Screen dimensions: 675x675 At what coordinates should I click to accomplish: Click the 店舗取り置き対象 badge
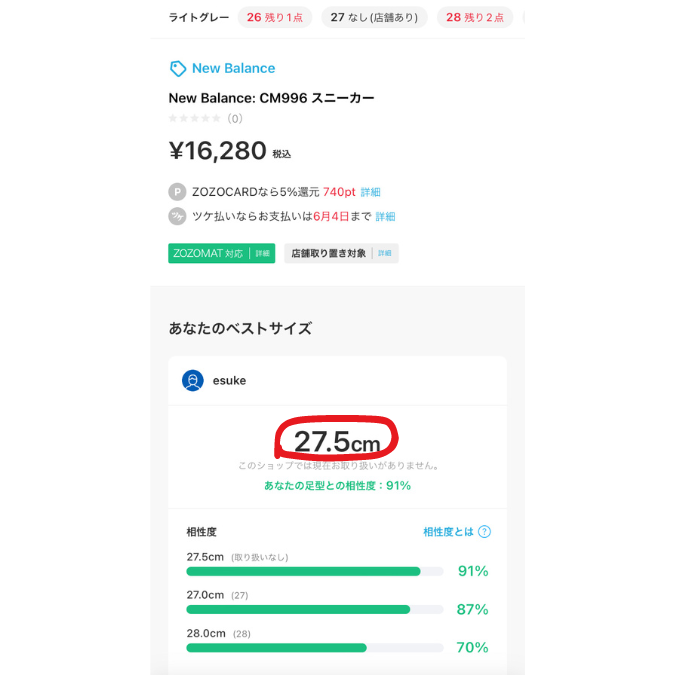(341, 254)
